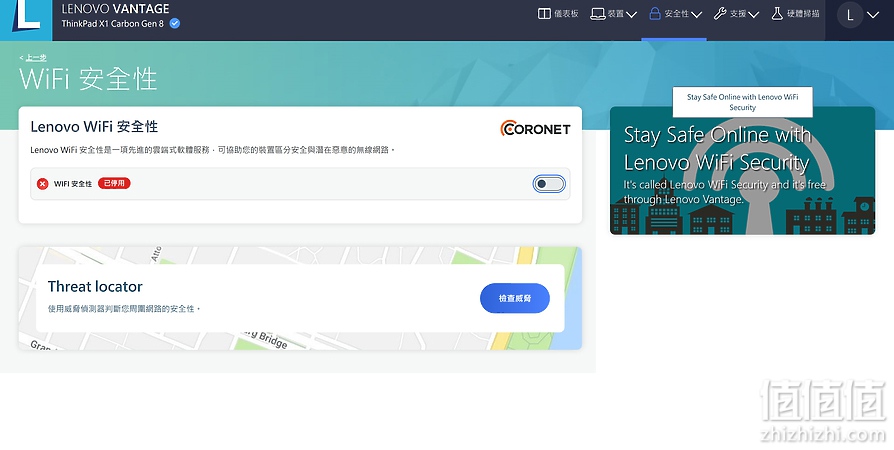Viewport: 894px width, 450px height.
Task: Click the support wrench icon
Action: pos(720,14)
